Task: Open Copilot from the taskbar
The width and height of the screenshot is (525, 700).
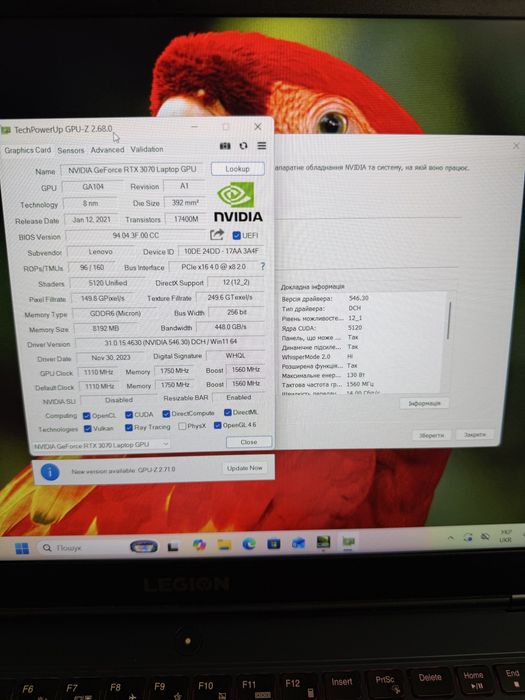Action: [x=199, y=545]
